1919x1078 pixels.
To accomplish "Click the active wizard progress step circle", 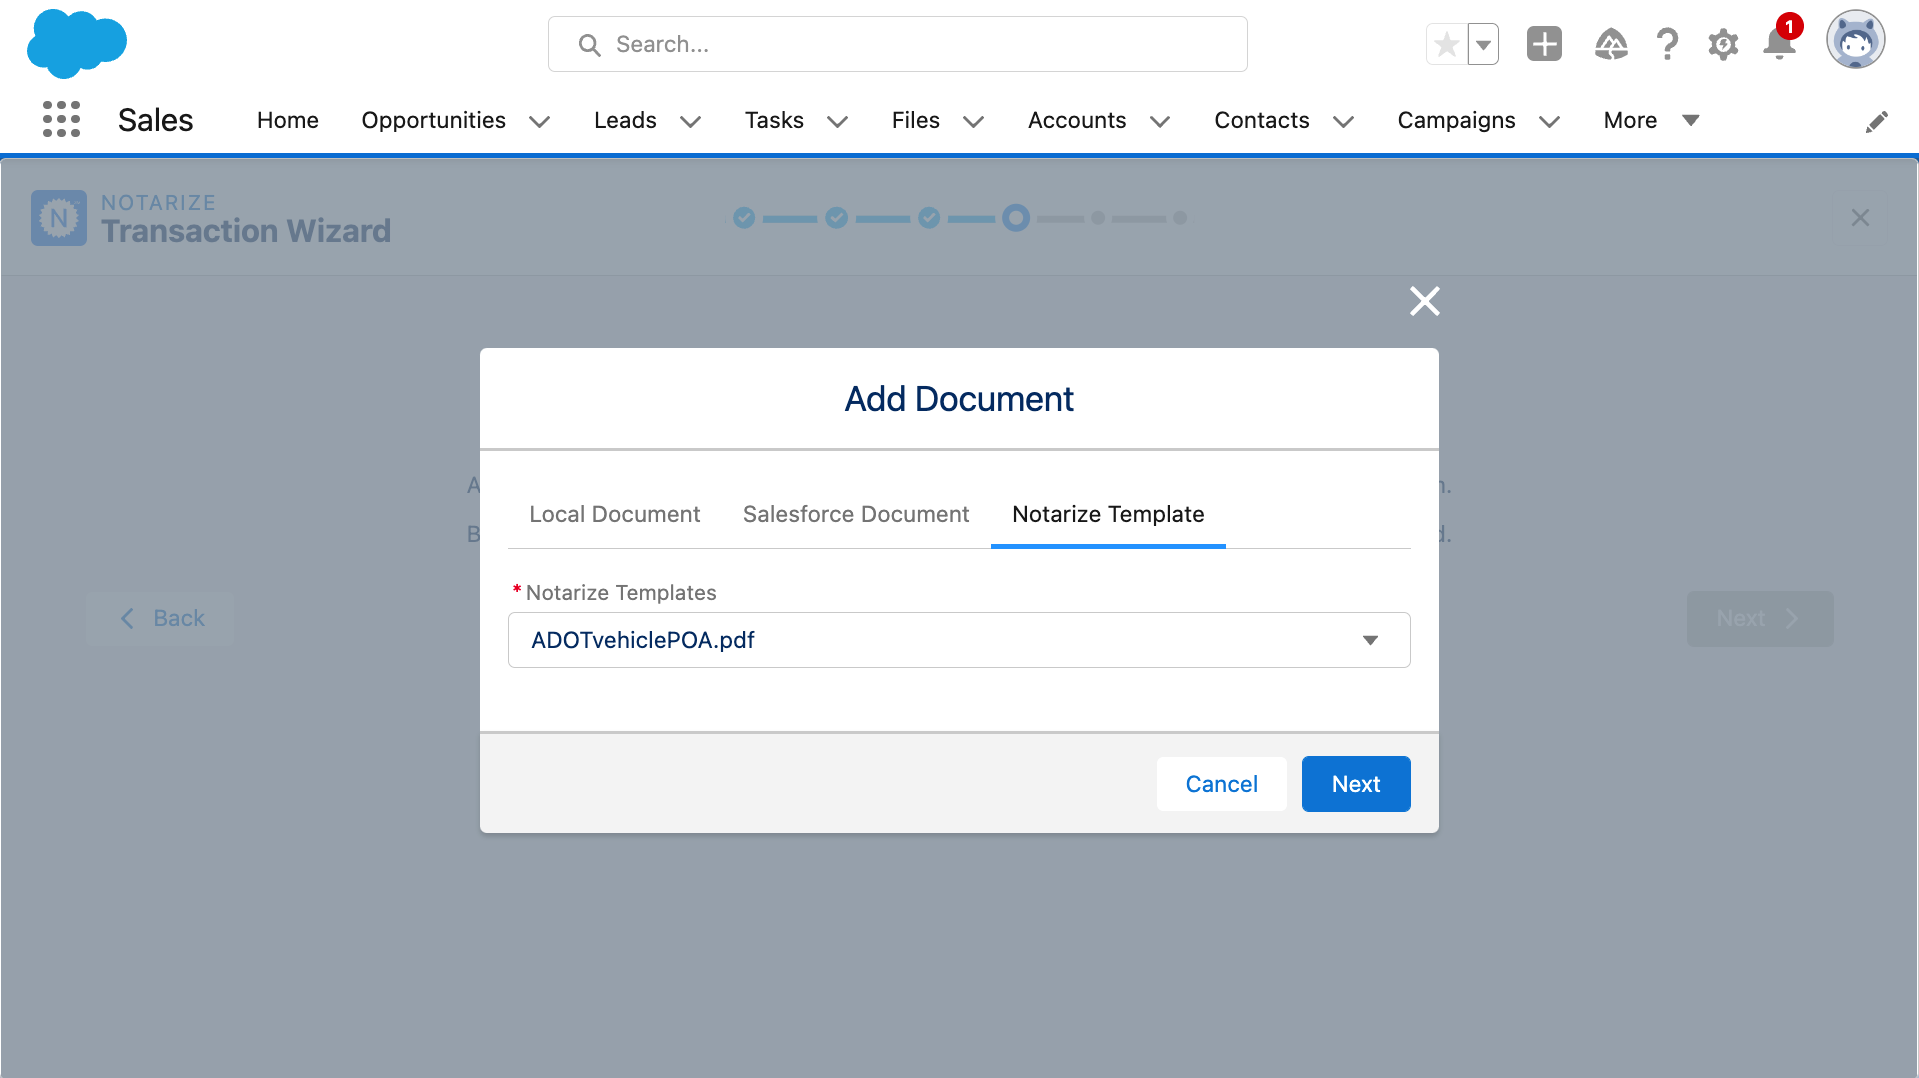I will (1016, 218).
